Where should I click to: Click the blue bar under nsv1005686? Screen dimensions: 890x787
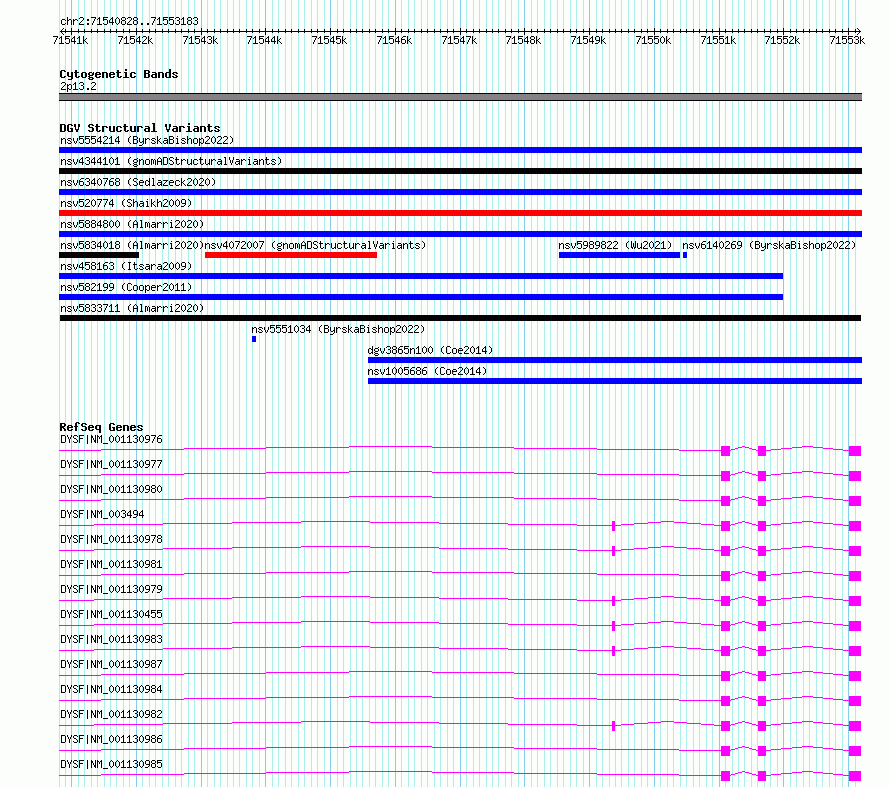point(615,381)
